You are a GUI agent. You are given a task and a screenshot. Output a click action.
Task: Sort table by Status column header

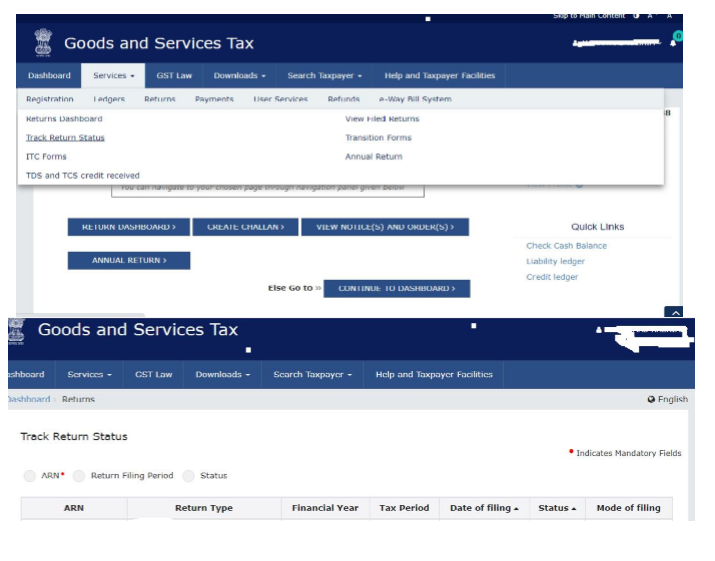pyautogui.click(x=557, y=508)
